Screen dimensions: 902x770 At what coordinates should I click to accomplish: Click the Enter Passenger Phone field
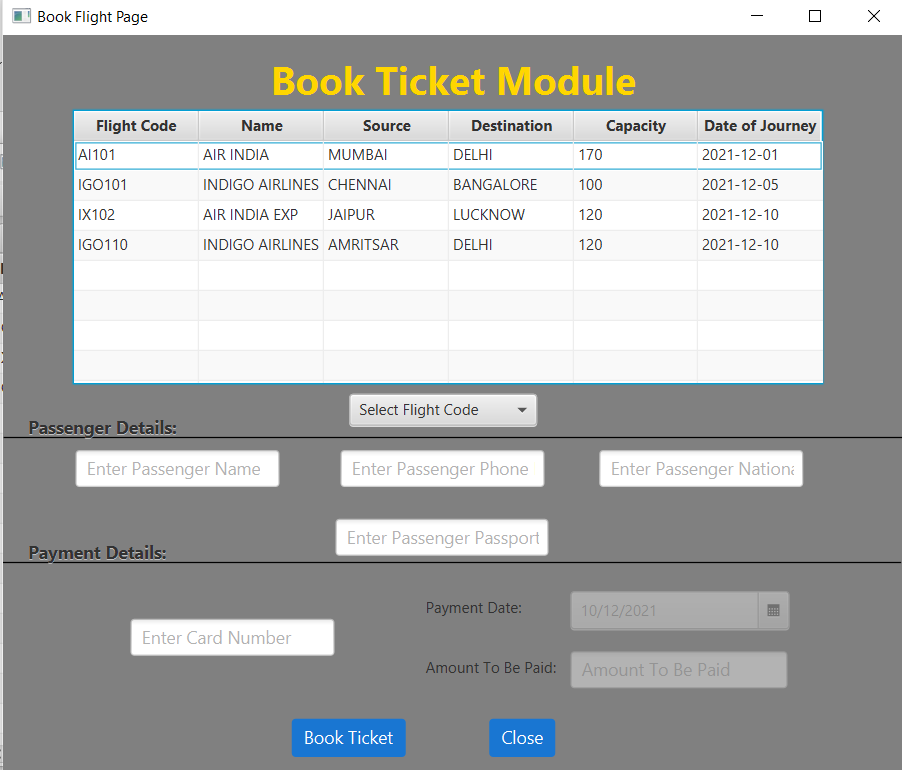[x=442, y=468]
